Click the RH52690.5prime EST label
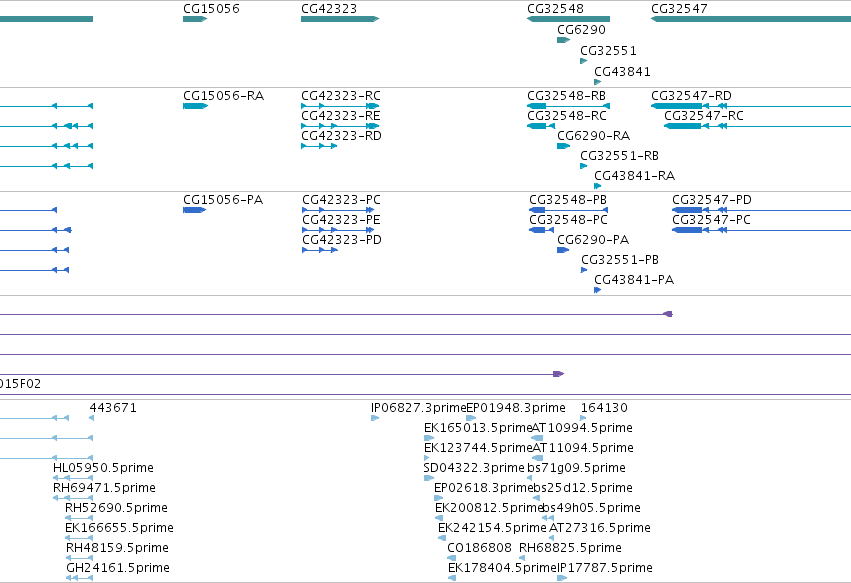Viewport: 851px width, 583px height. 116,508
